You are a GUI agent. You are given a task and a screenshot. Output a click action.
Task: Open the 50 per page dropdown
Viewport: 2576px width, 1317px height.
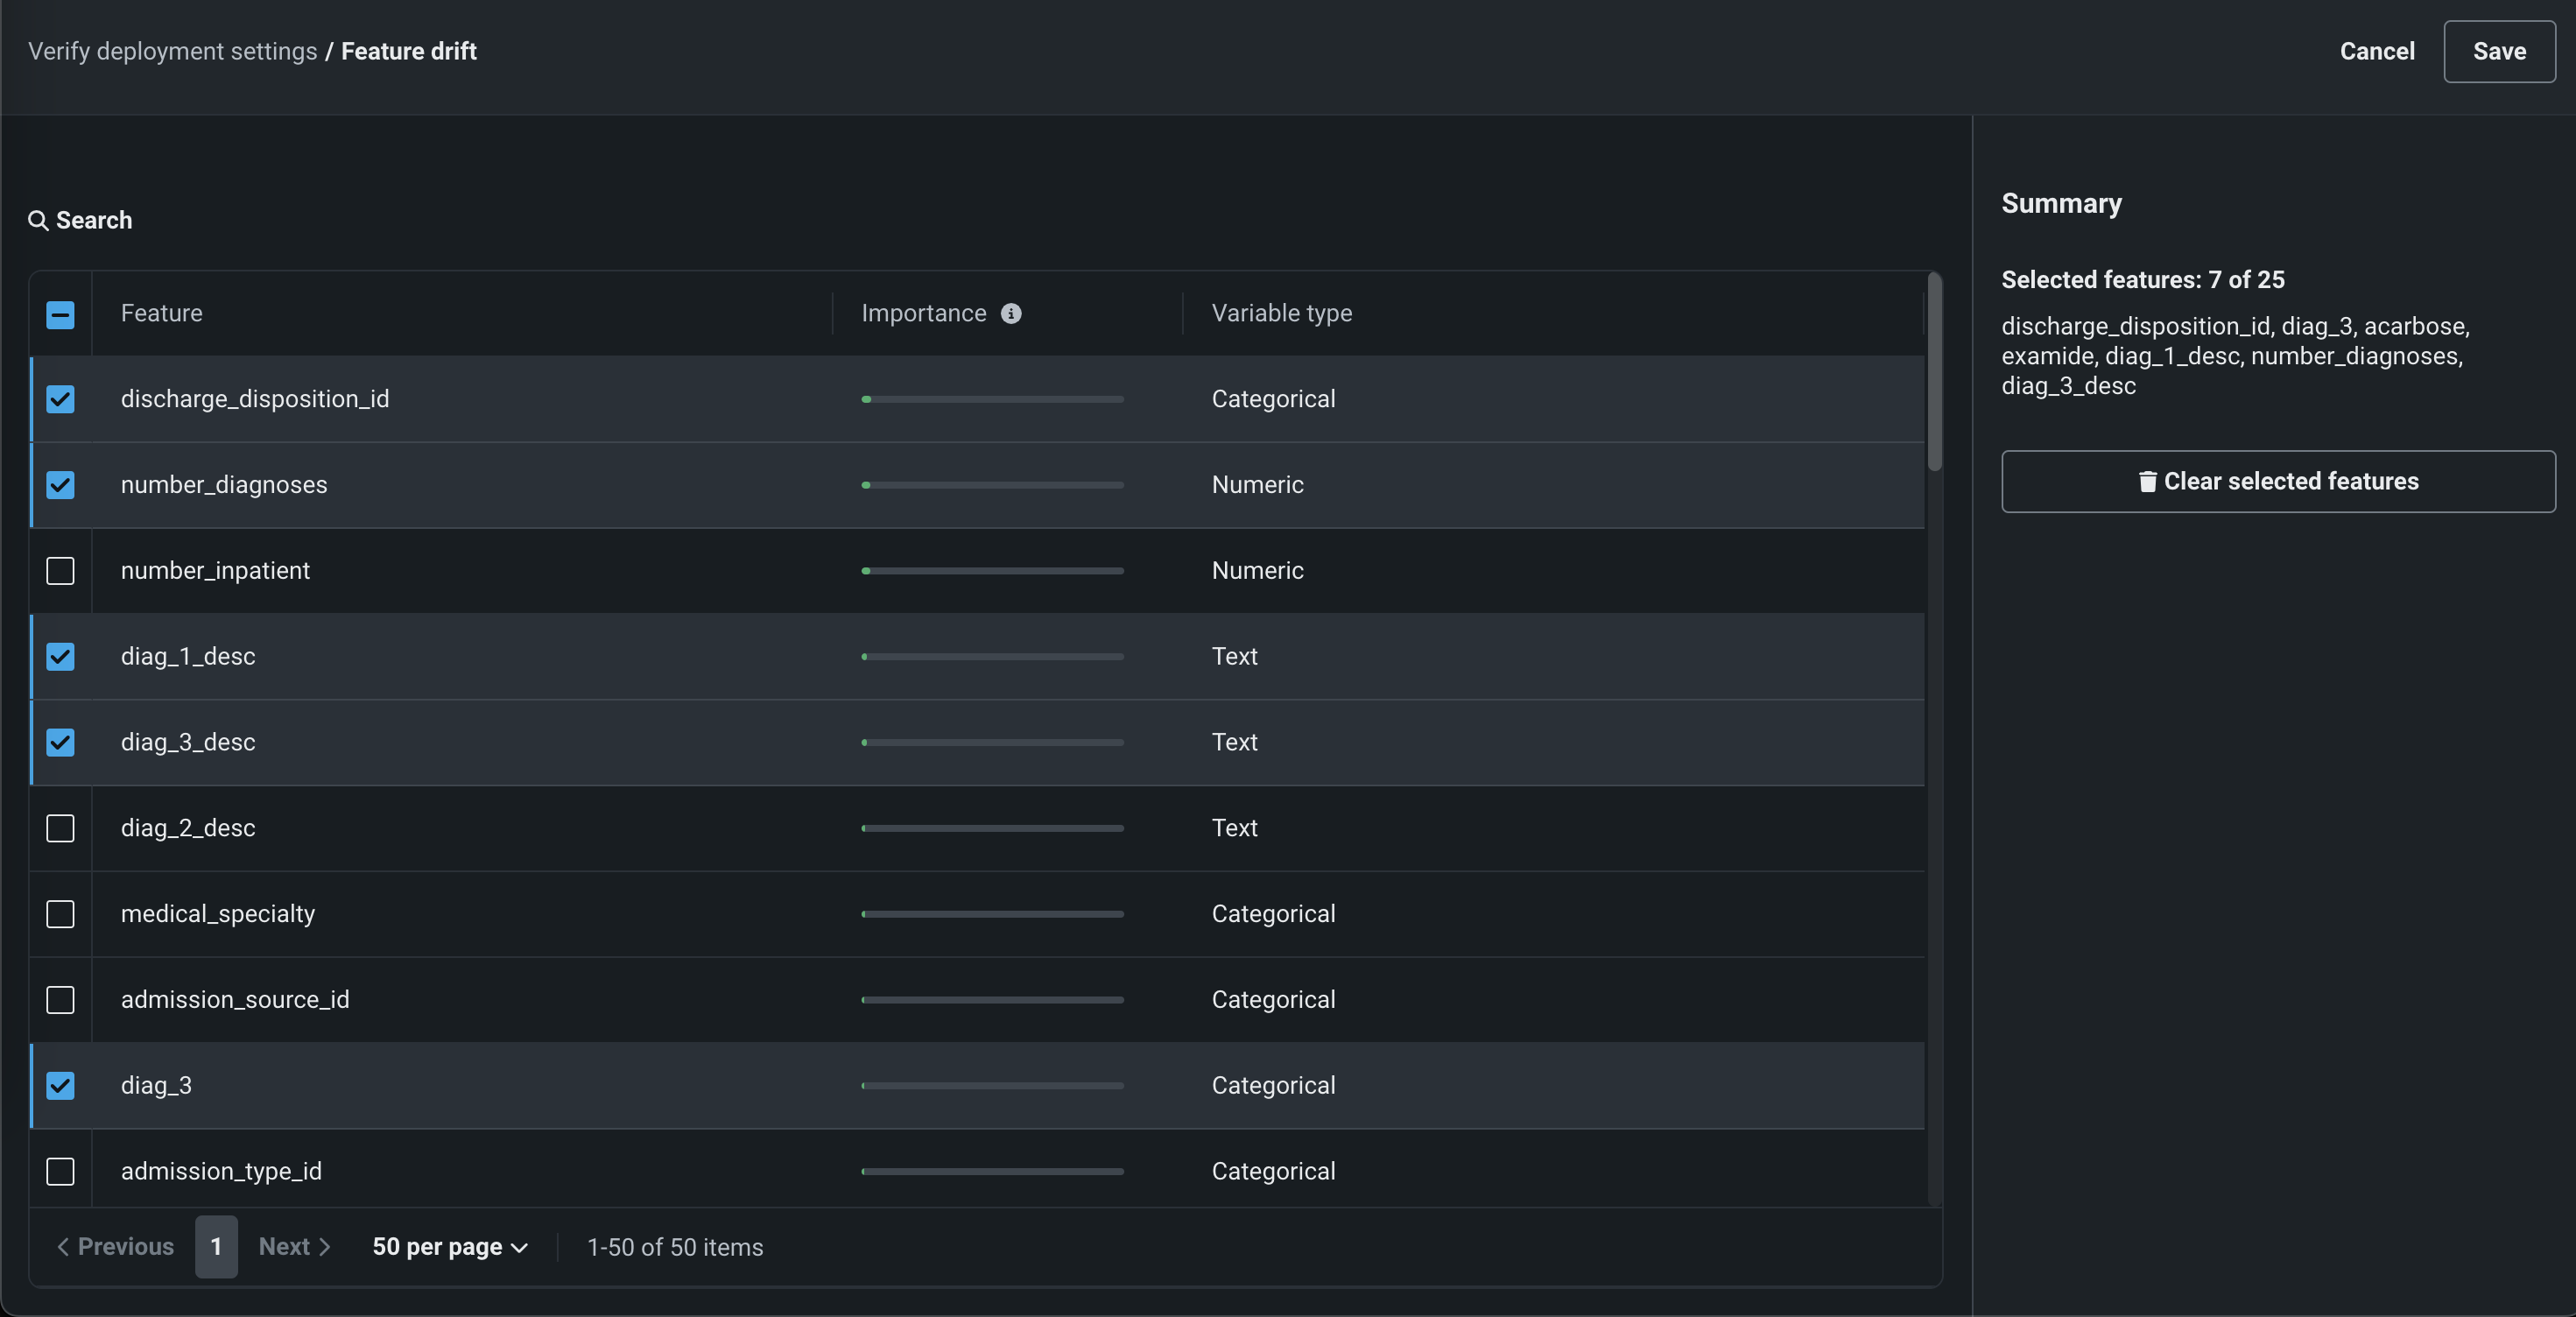pos(449,1247)
